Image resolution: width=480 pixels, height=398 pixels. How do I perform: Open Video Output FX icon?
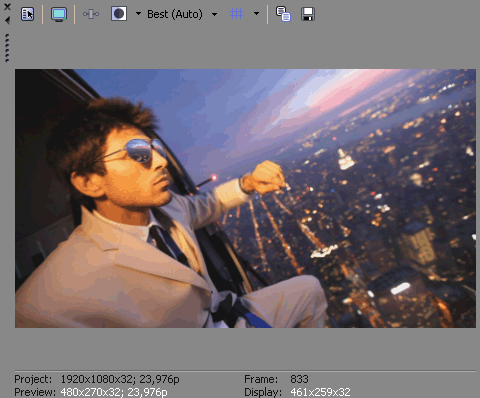click(91, 14)
